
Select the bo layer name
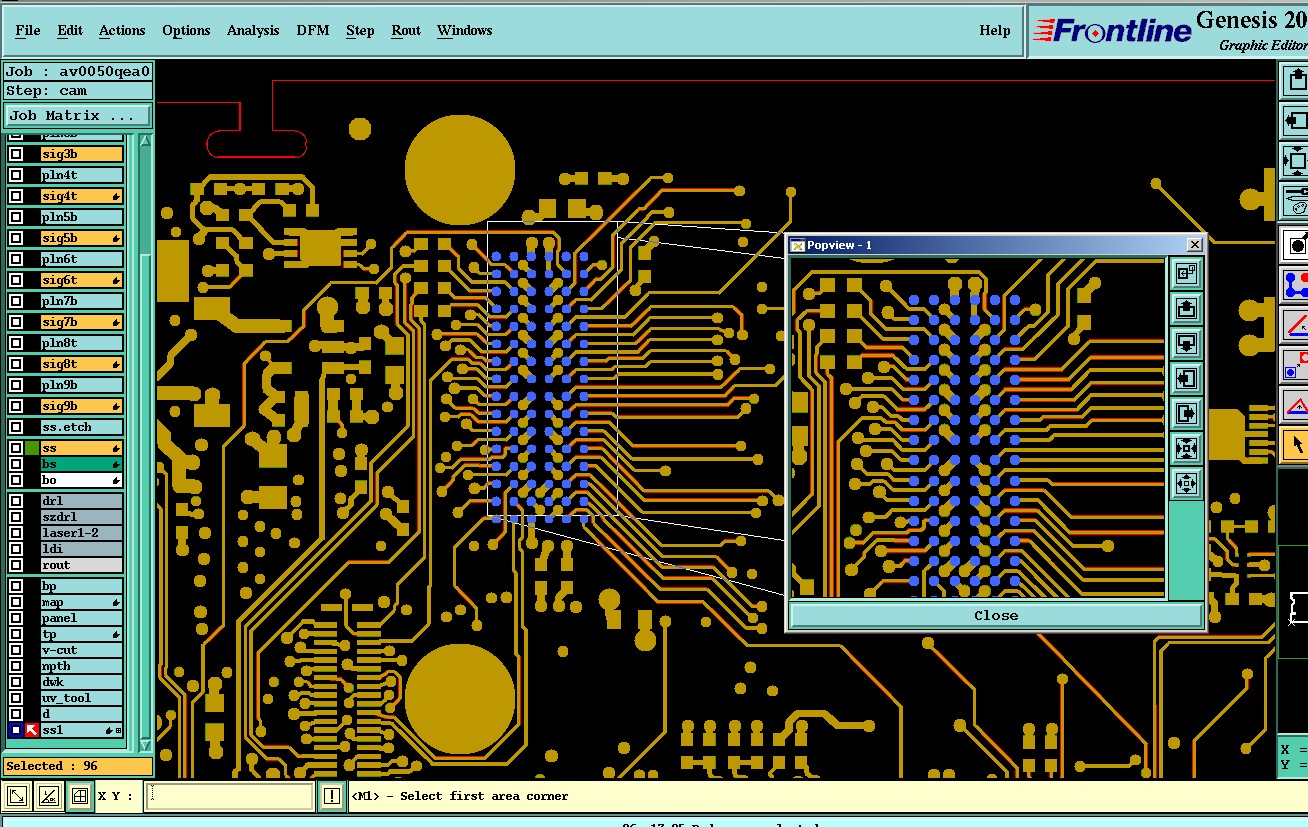pos(81,480)
